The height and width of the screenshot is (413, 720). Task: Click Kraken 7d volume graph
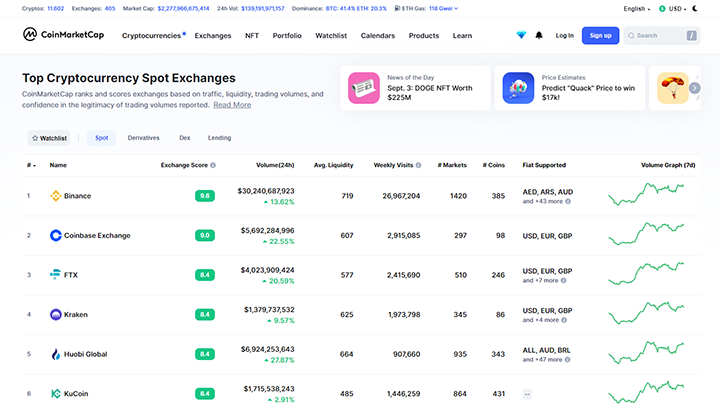646,313
